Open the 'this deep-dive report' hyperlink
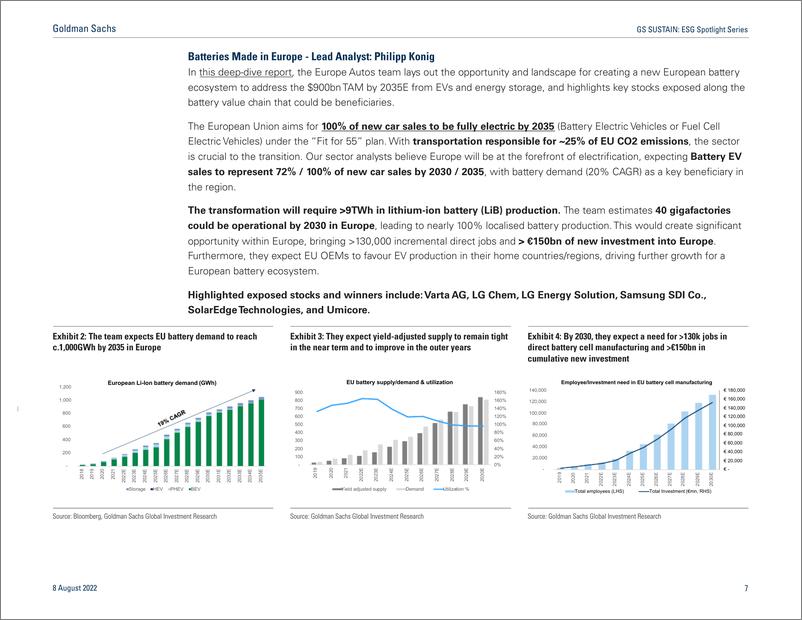Screen dimensions: 802x620 [245, 73]
